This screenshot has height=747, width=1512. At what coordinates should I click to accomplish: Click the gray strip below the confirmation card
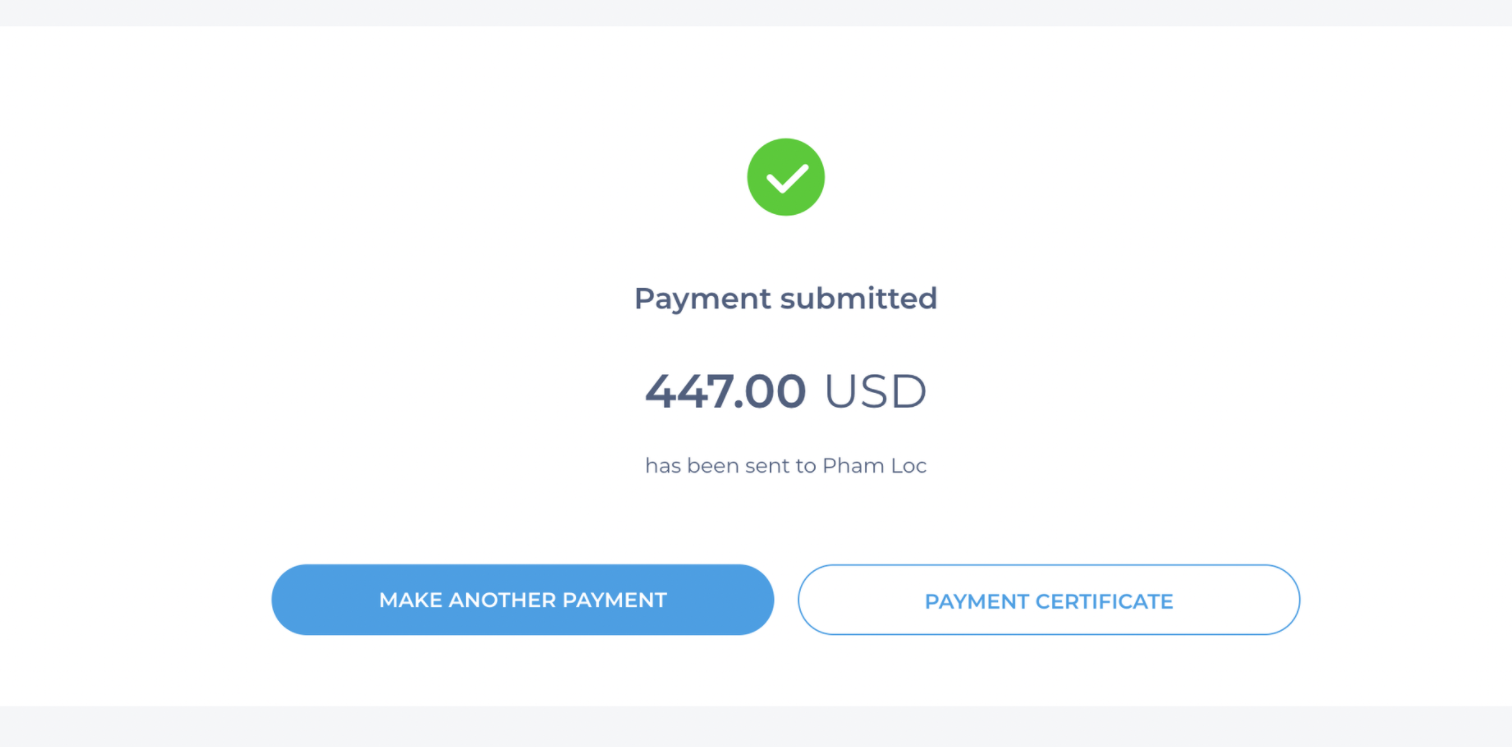(x=756, y=727)
